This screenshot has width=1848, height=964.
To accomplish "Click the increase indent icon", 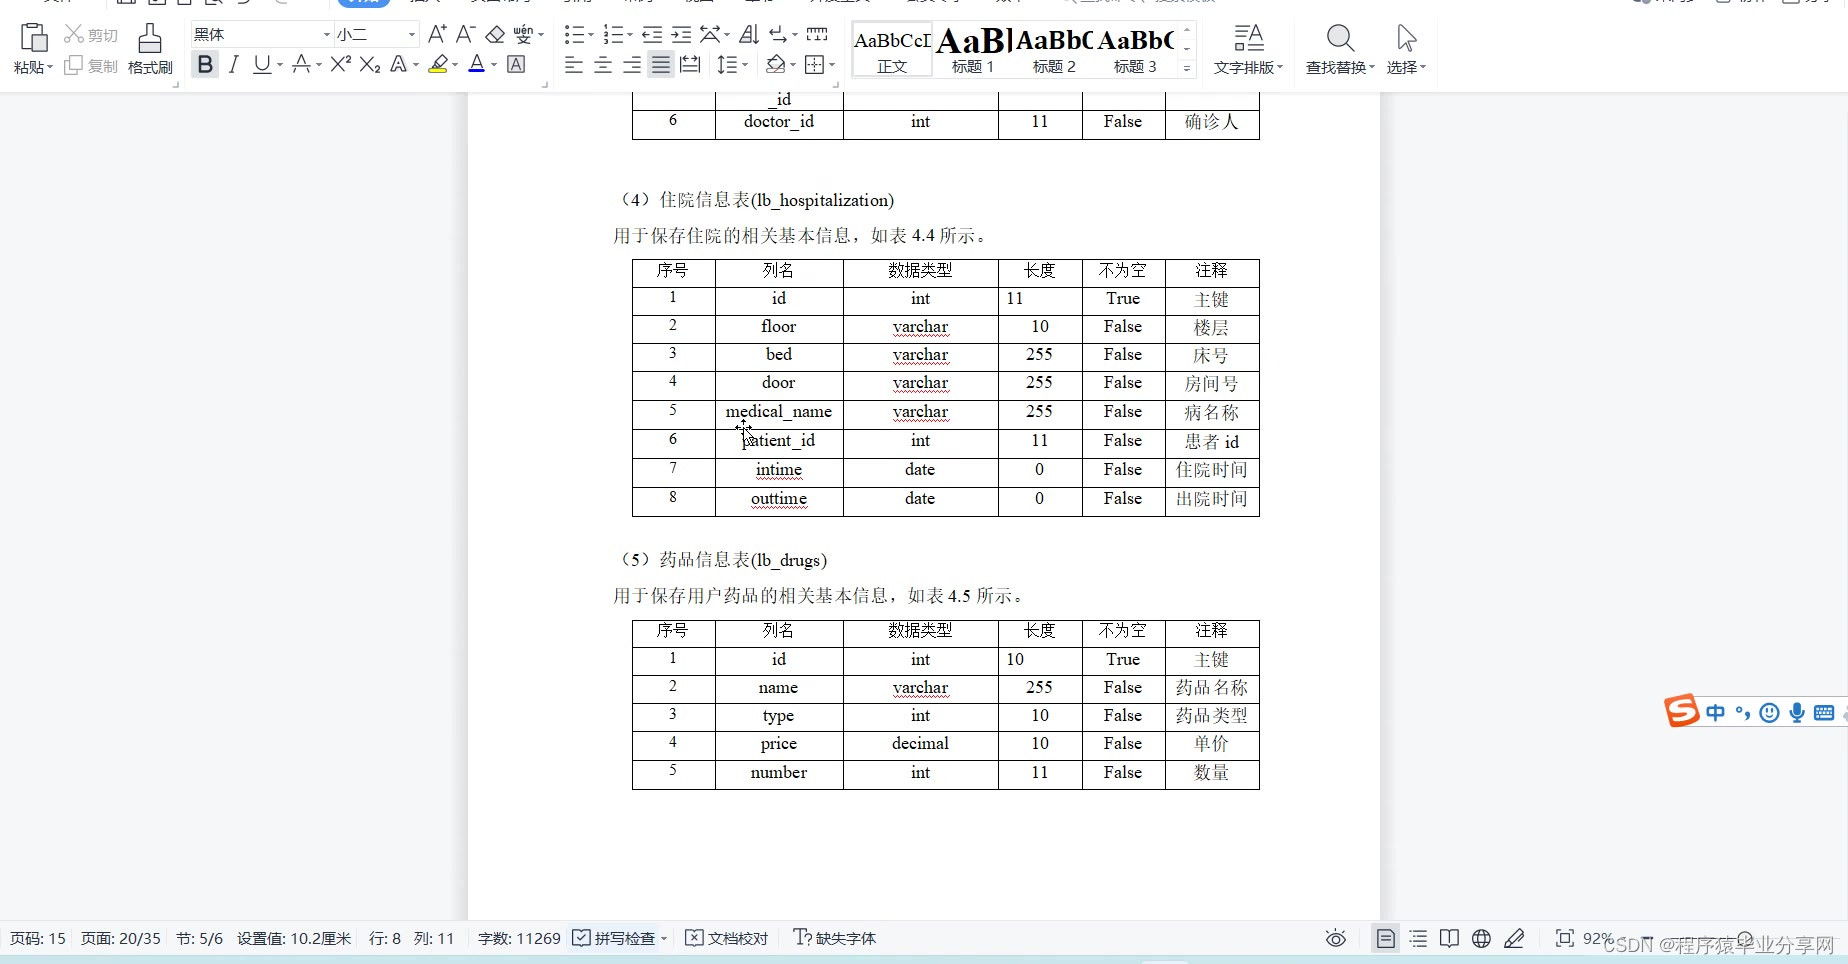I will (x=681, y=35).
